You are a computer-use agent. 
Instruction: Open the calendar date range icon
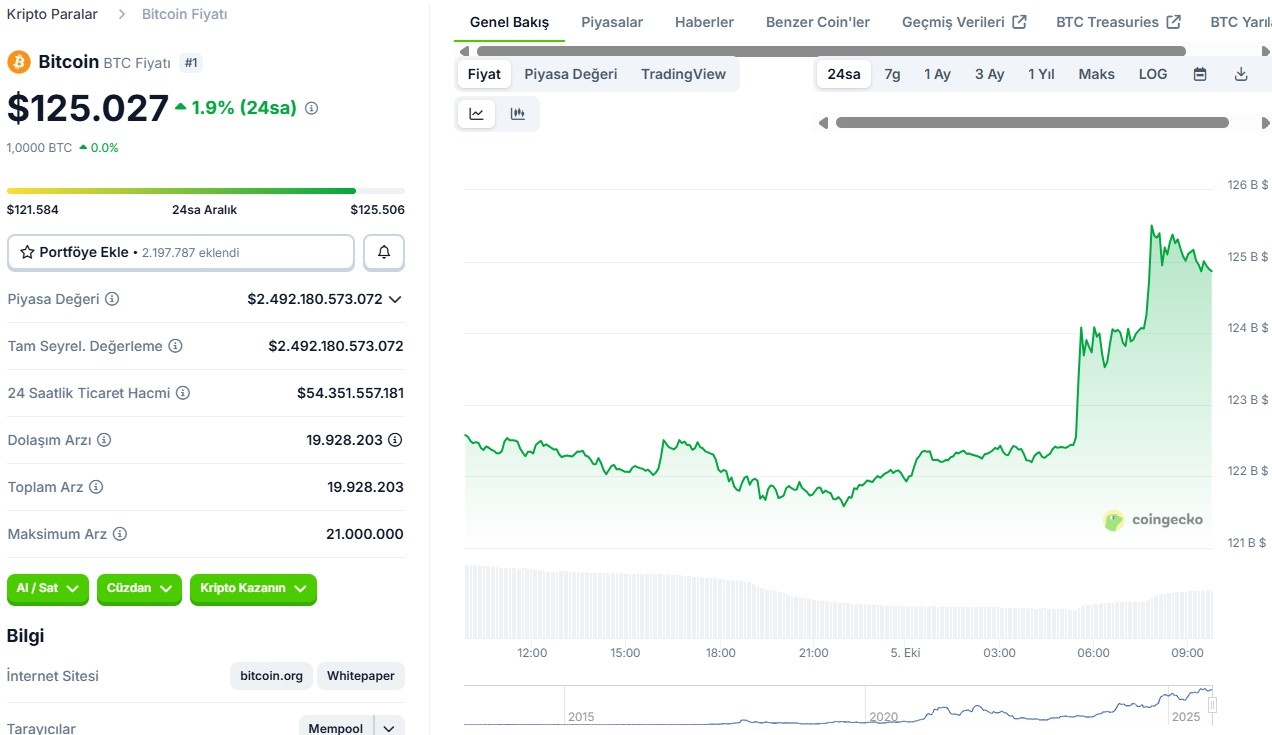tap(1200, 74)
